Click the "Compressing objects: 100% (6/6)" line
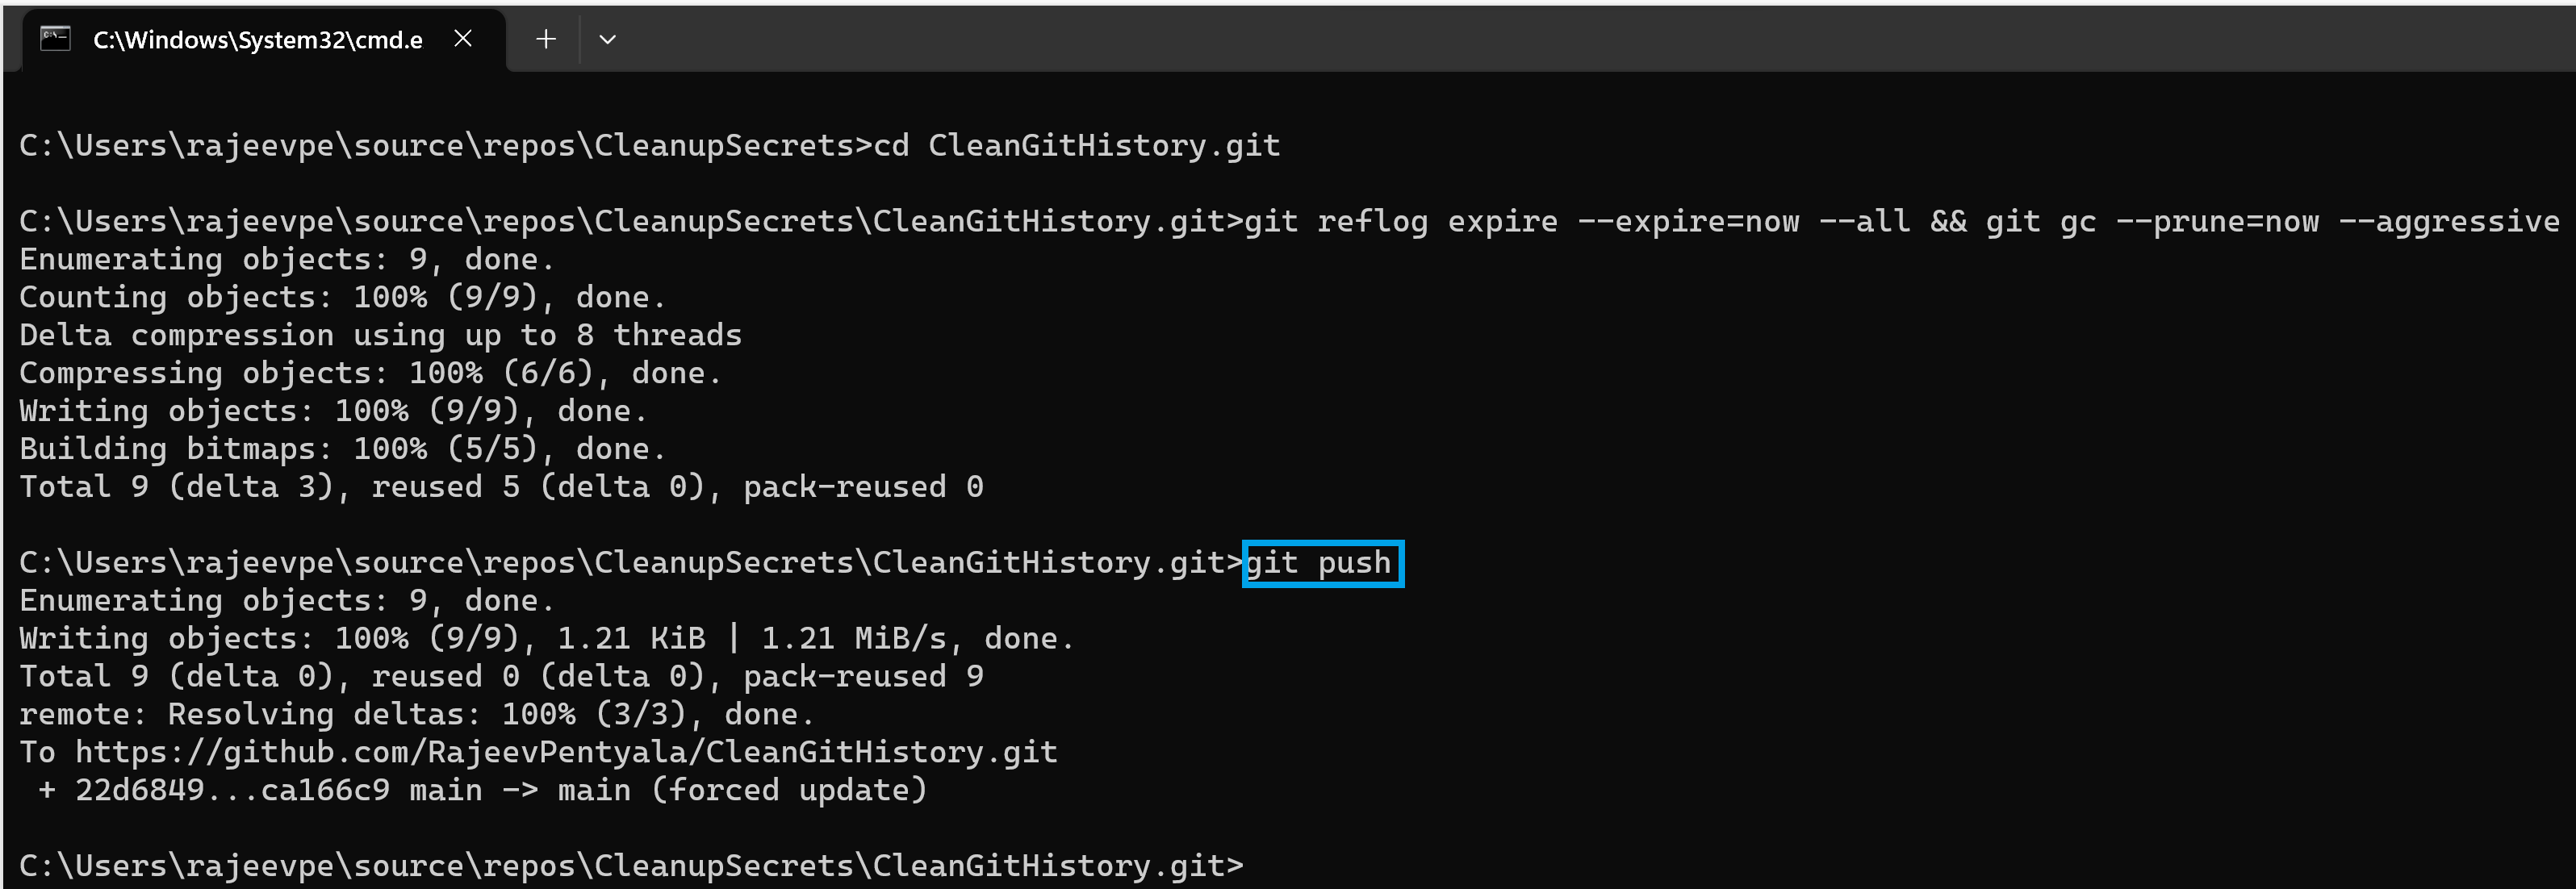This screenshot has width=2576, height=889. 370,373
